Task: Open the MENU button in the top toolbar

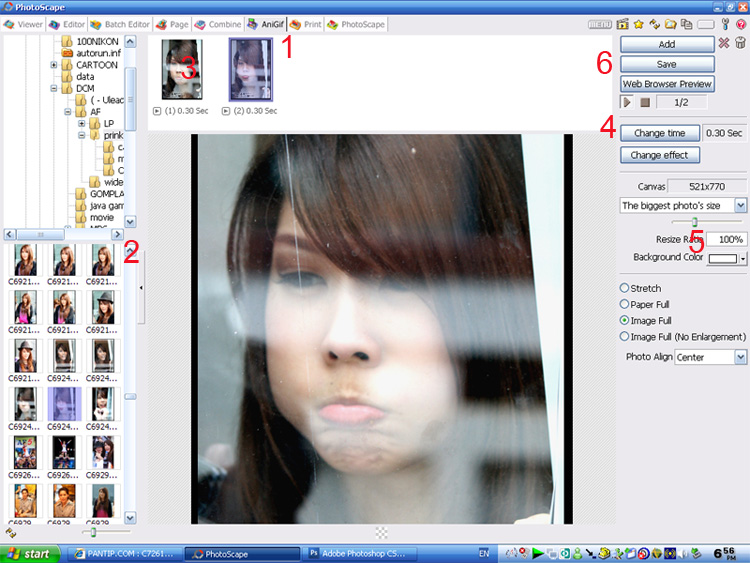Action: pos(600,24)
